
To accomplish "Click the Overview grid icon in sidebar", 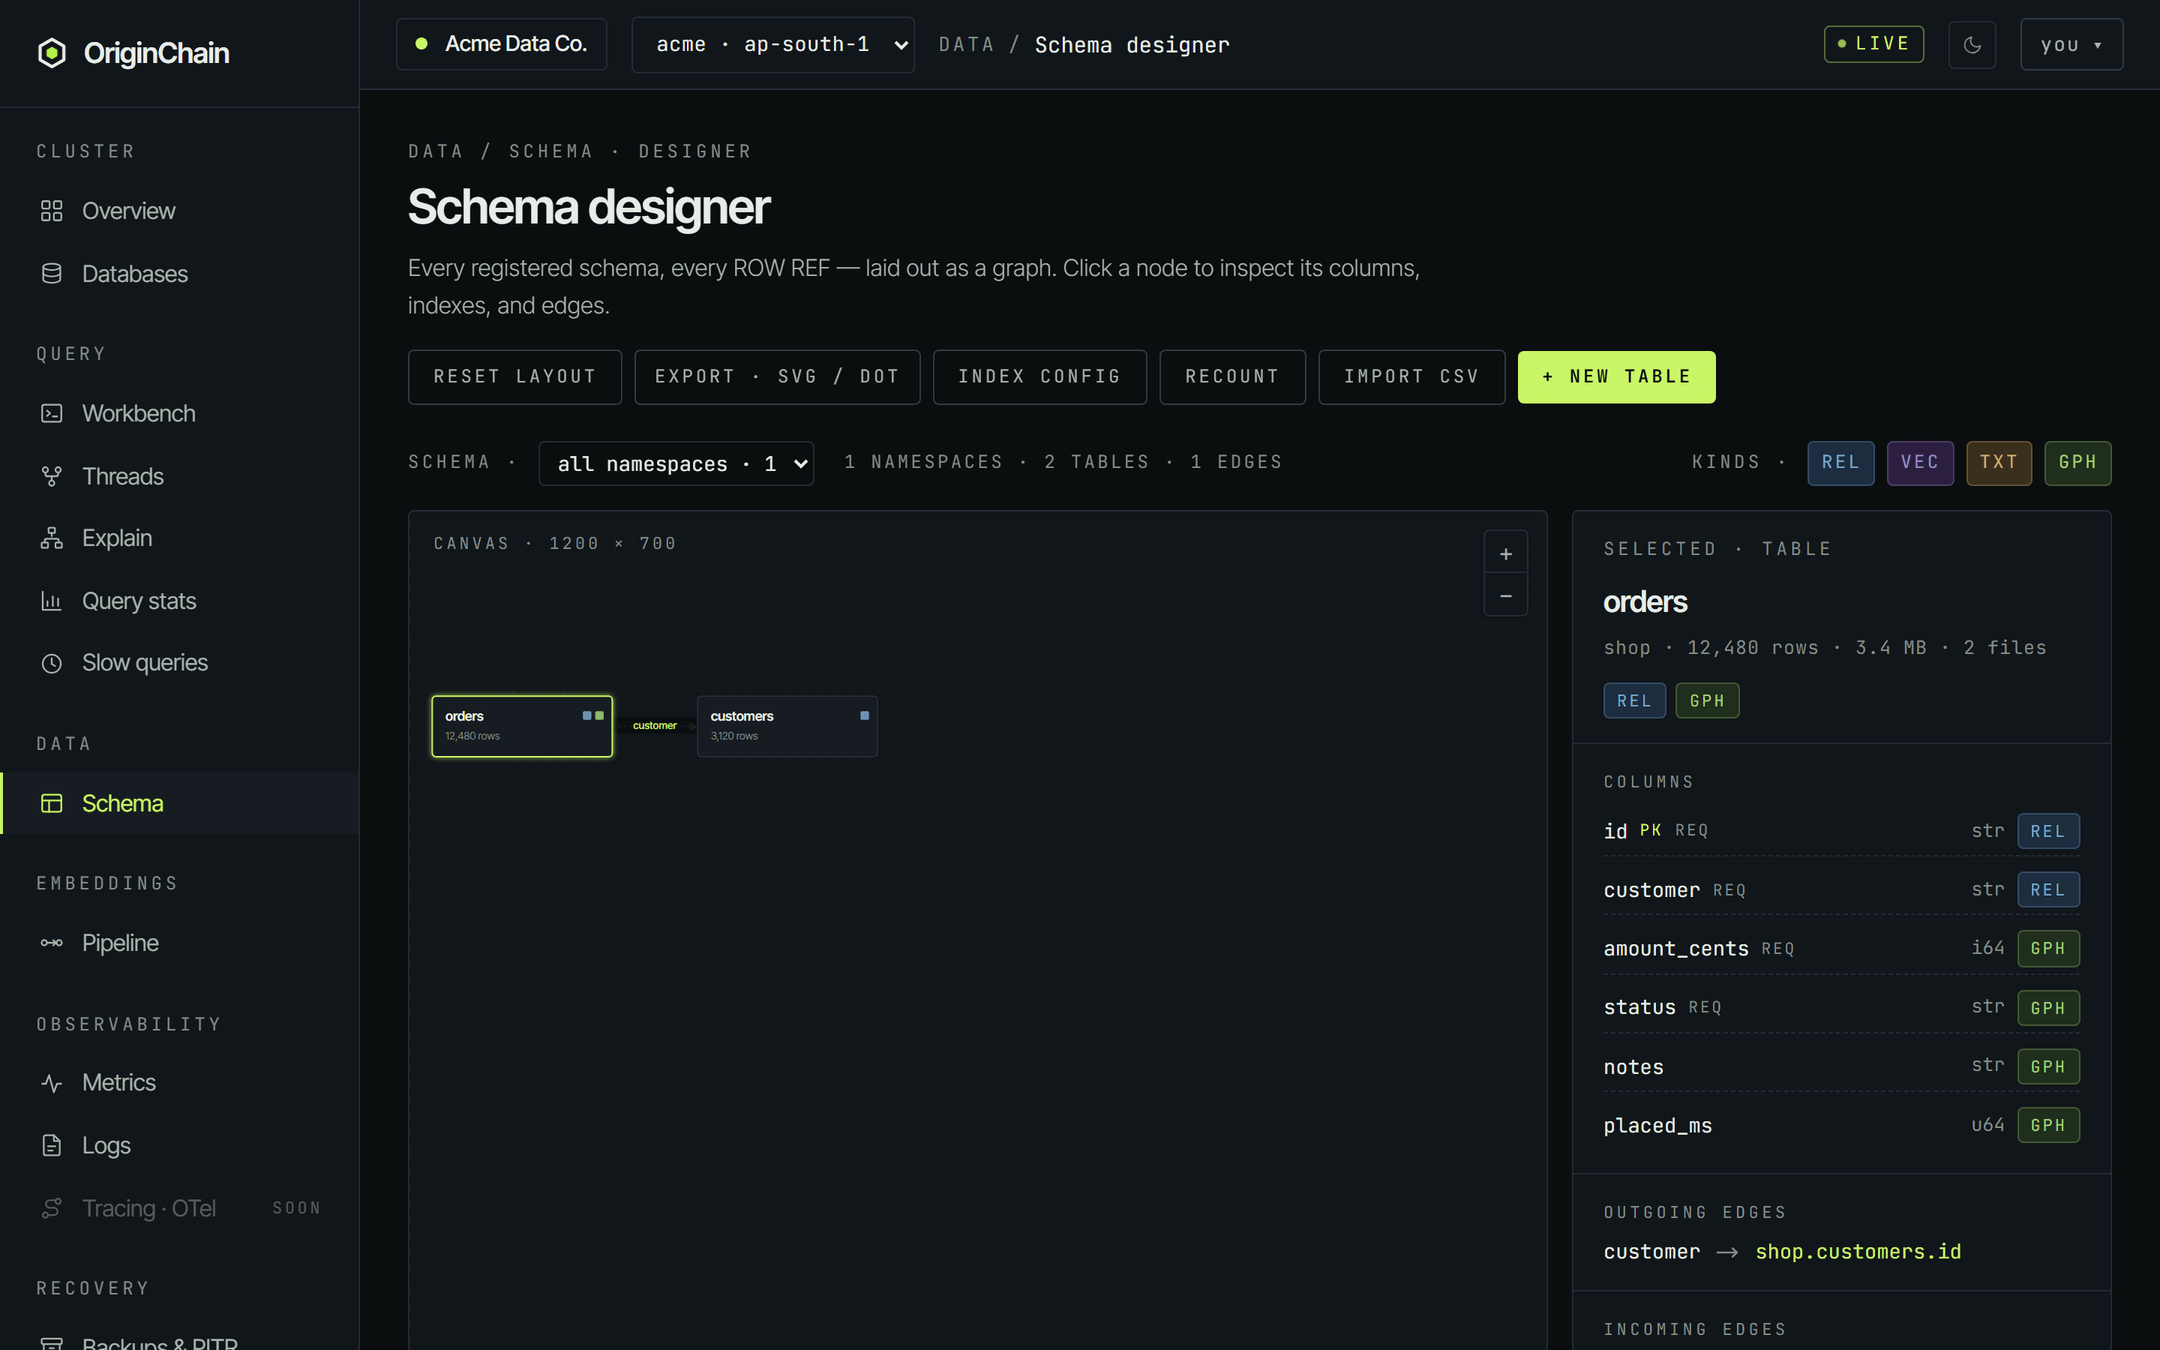I will [x=52, y=211].
